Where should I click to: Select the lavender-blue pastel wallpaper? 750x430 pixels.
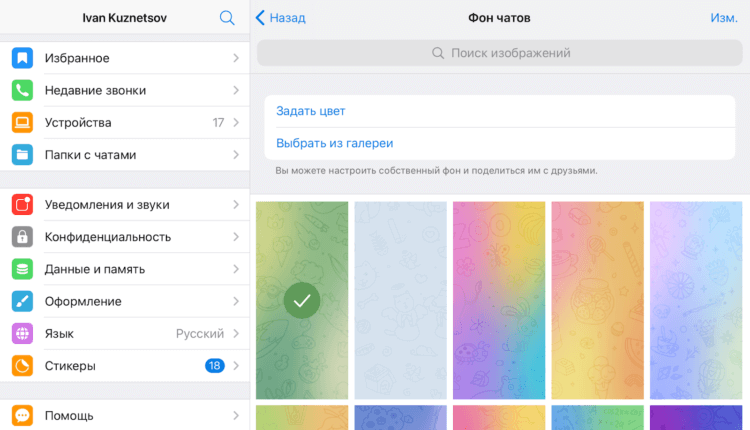click(x=696, y=300)
